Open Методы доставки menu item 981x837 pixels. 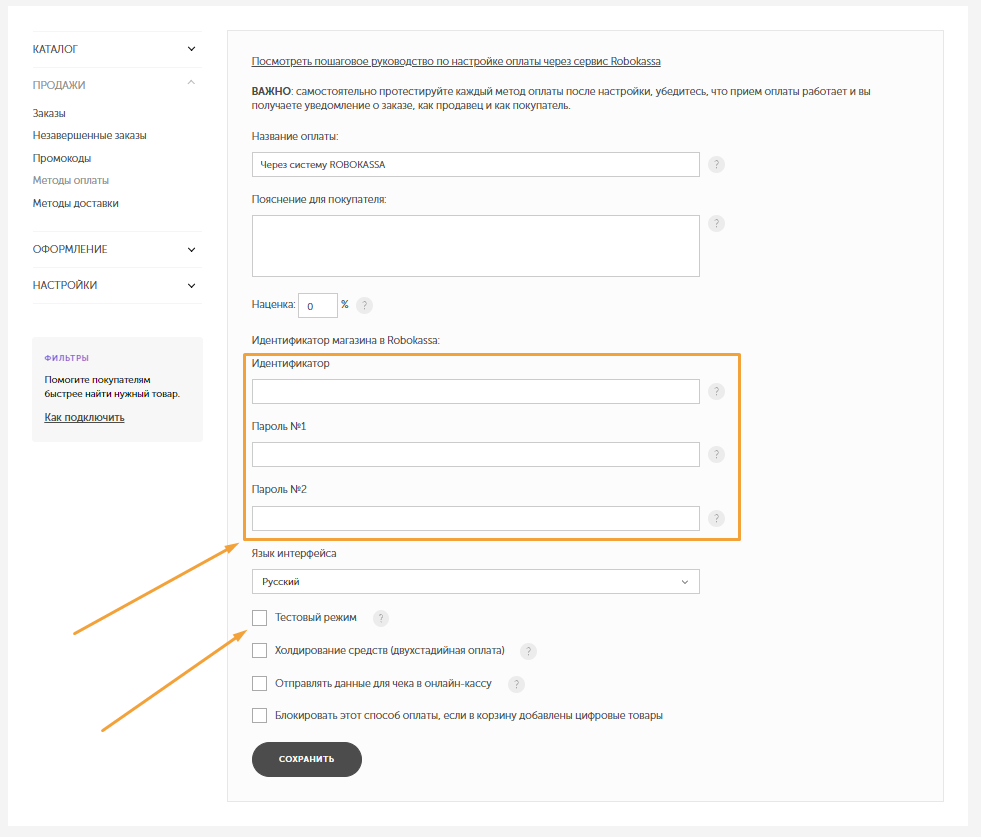[x=76, y=203]
